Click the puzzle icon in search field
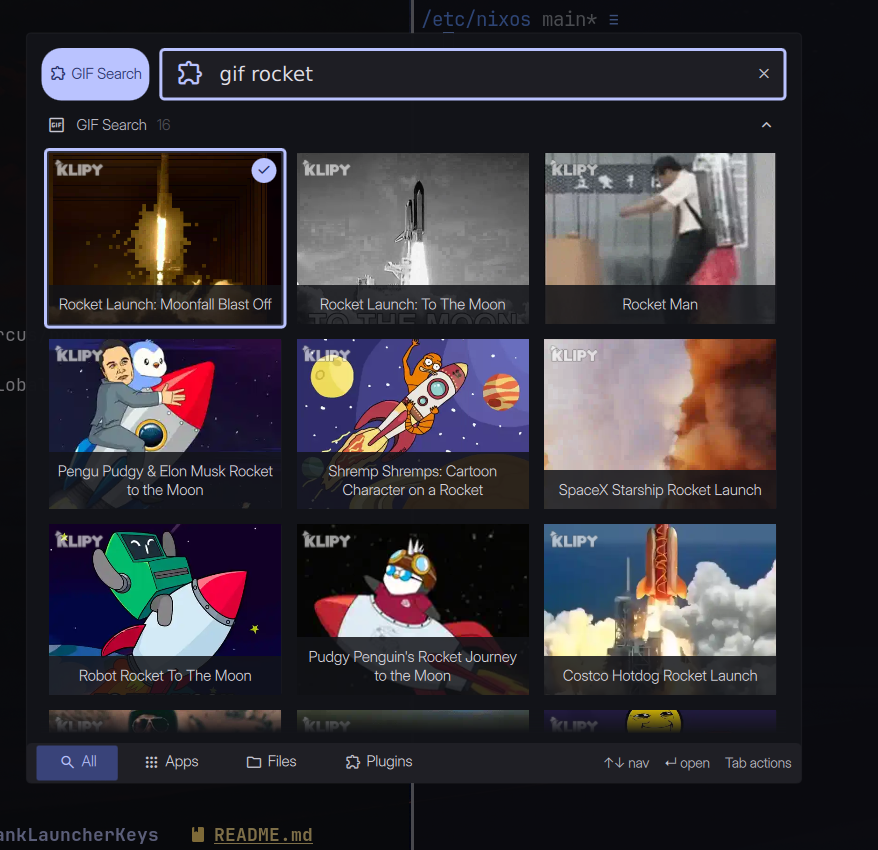 (189, 73)
